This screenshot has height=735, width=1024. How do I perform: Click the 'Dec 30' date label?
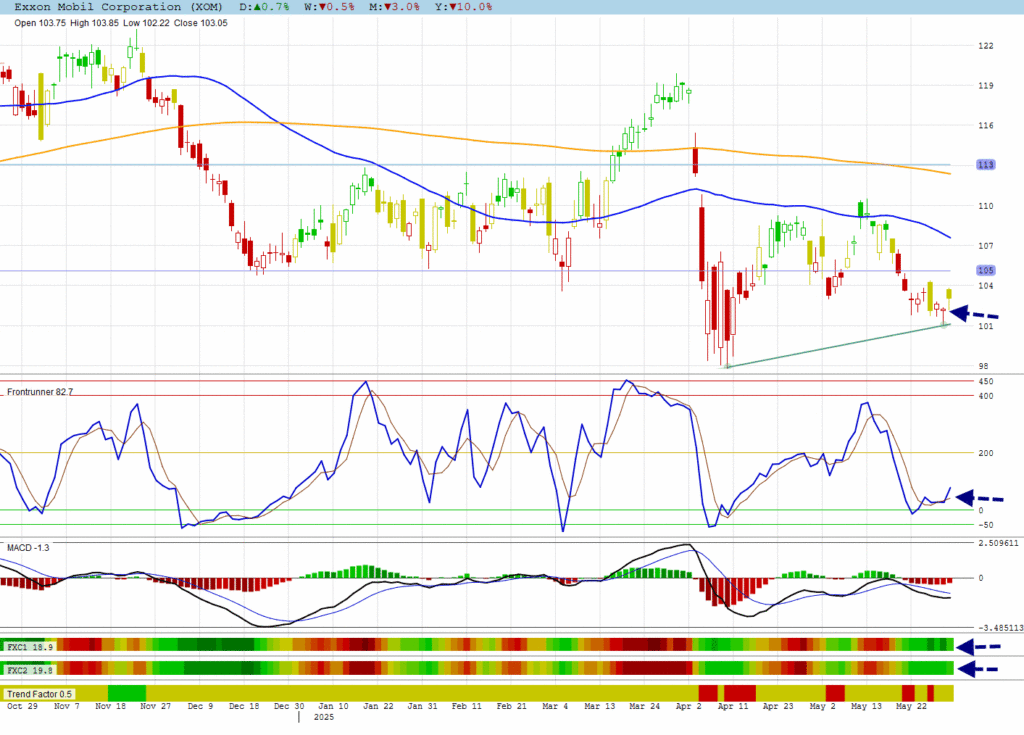pos(289,706)
